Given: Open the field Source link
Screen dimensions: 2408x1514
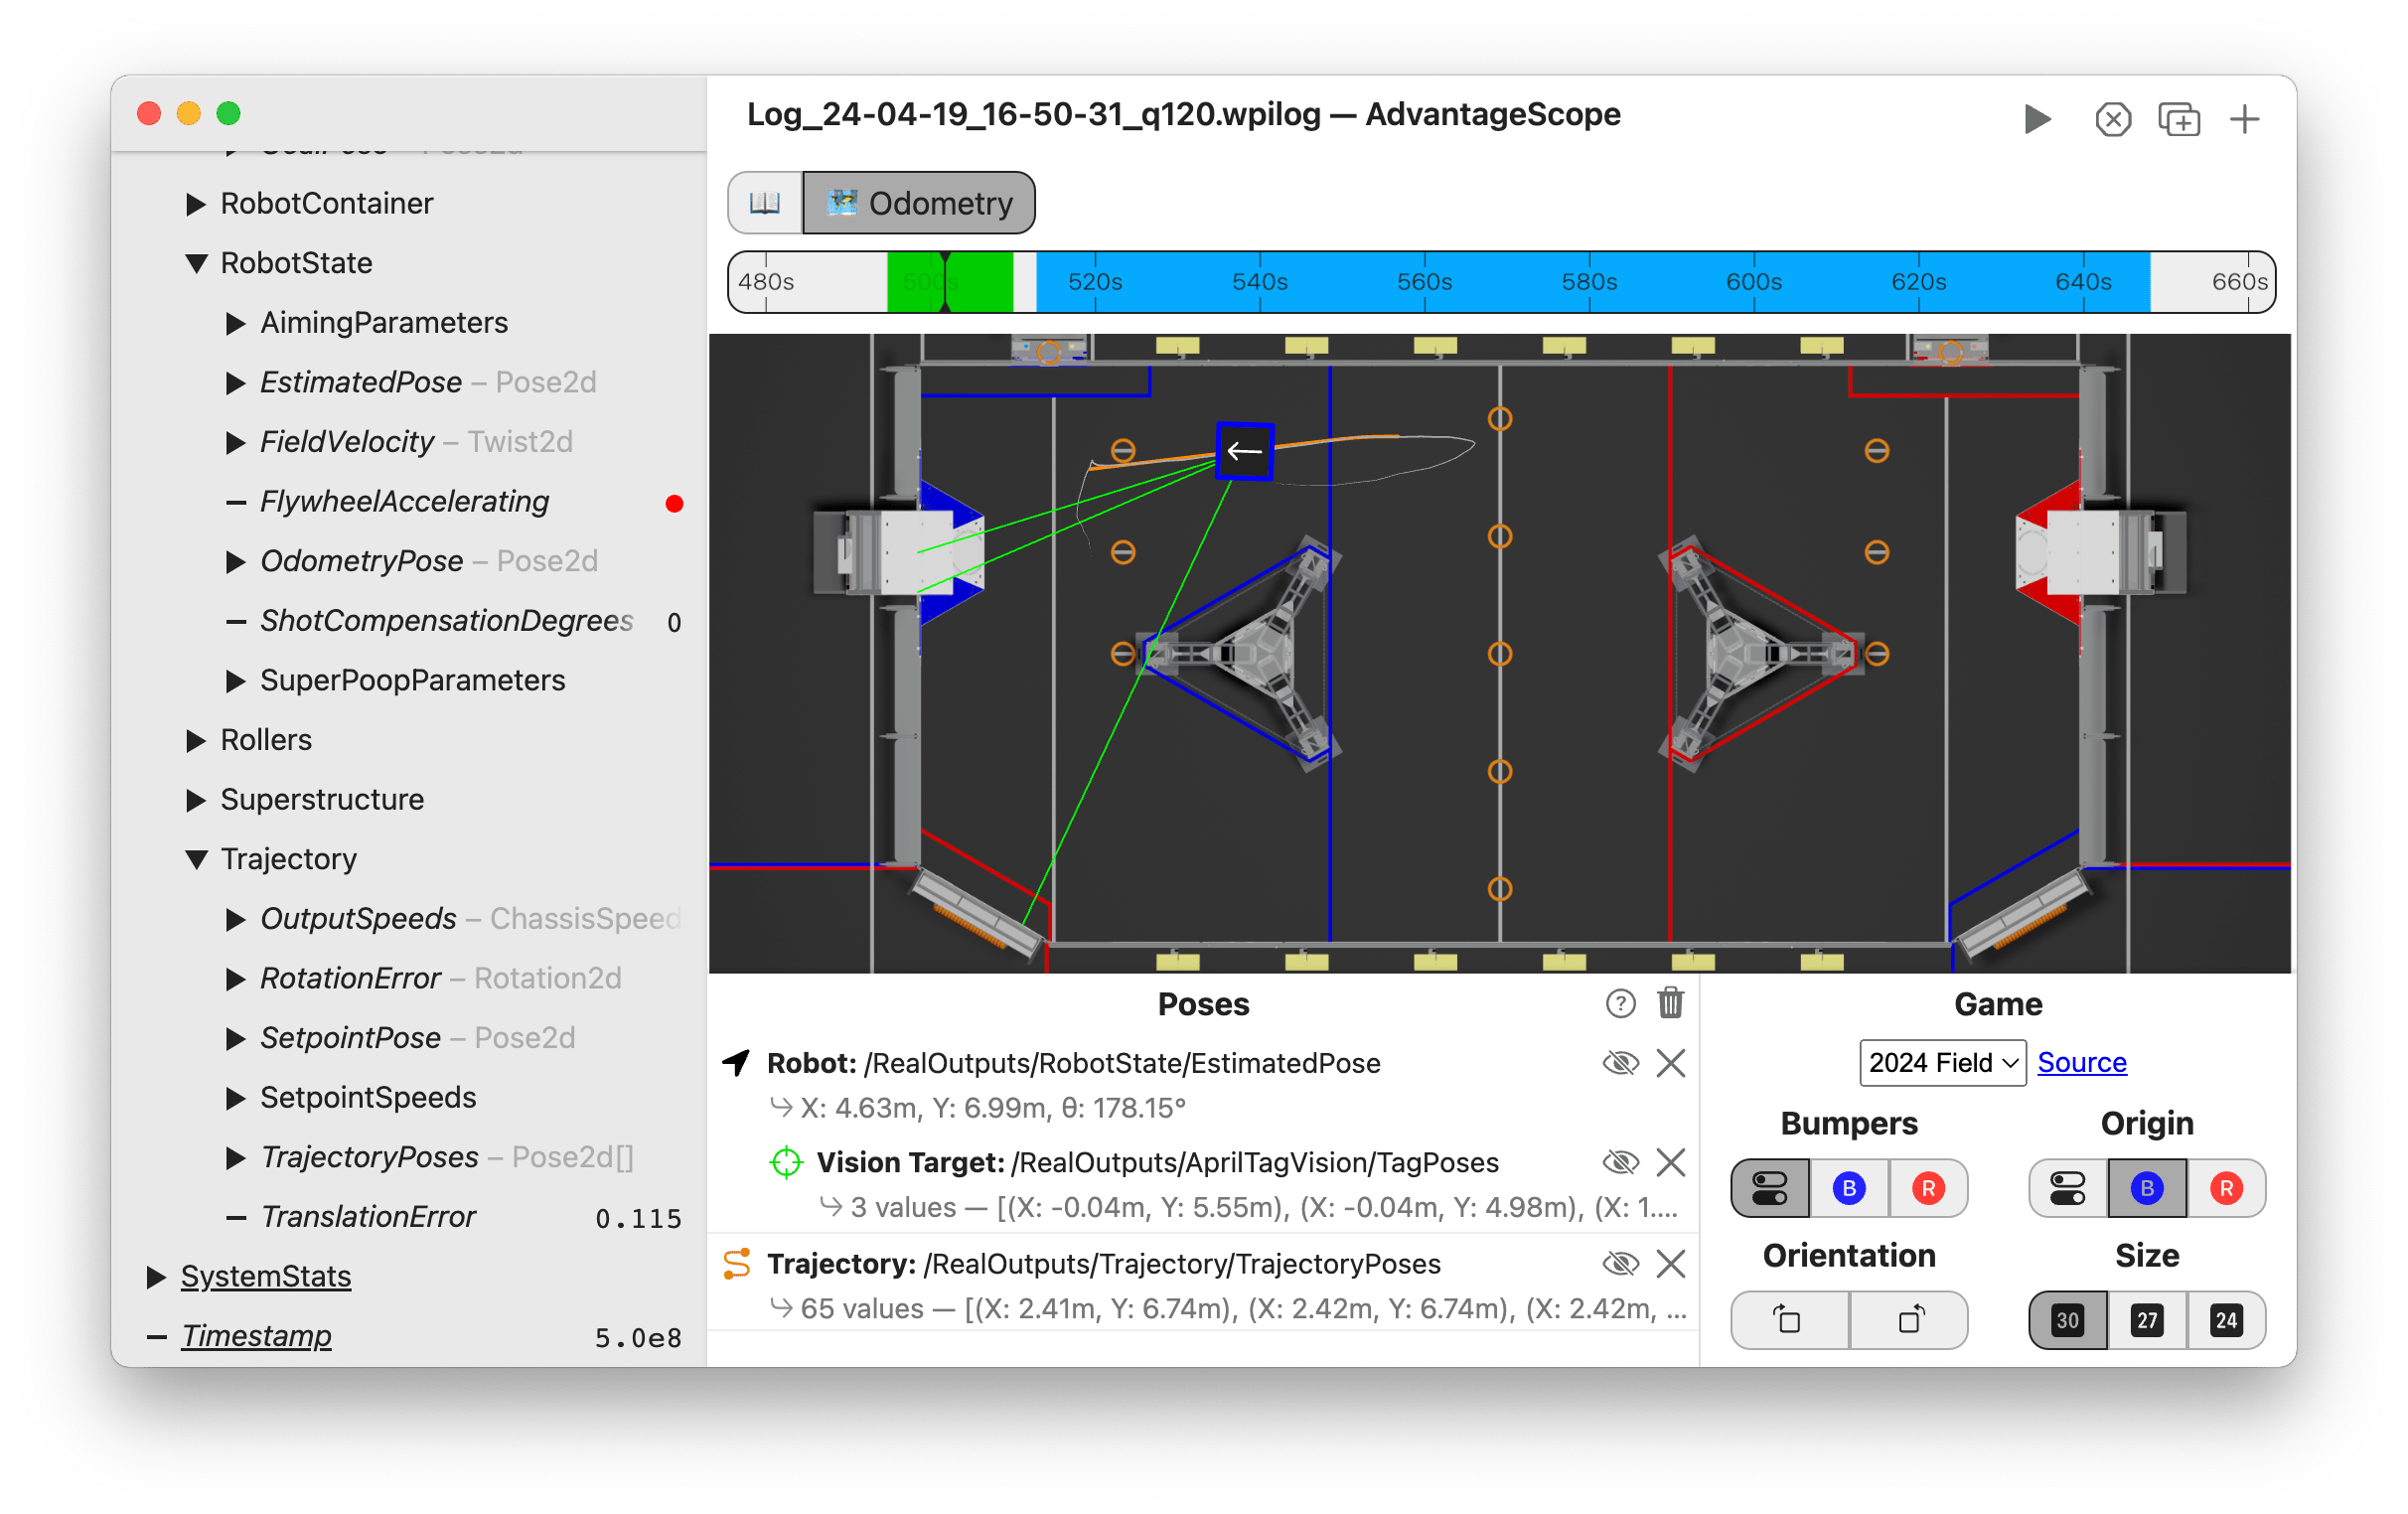Looking at the screenshot, I should click(x=2082, y=1063).
